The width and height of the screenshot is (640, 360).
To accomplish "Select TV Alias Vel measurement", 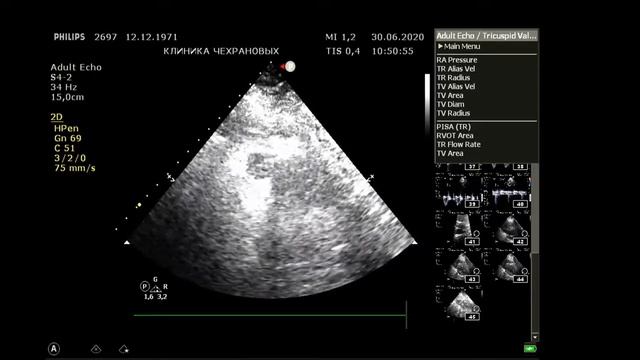I will click(456, 87).
